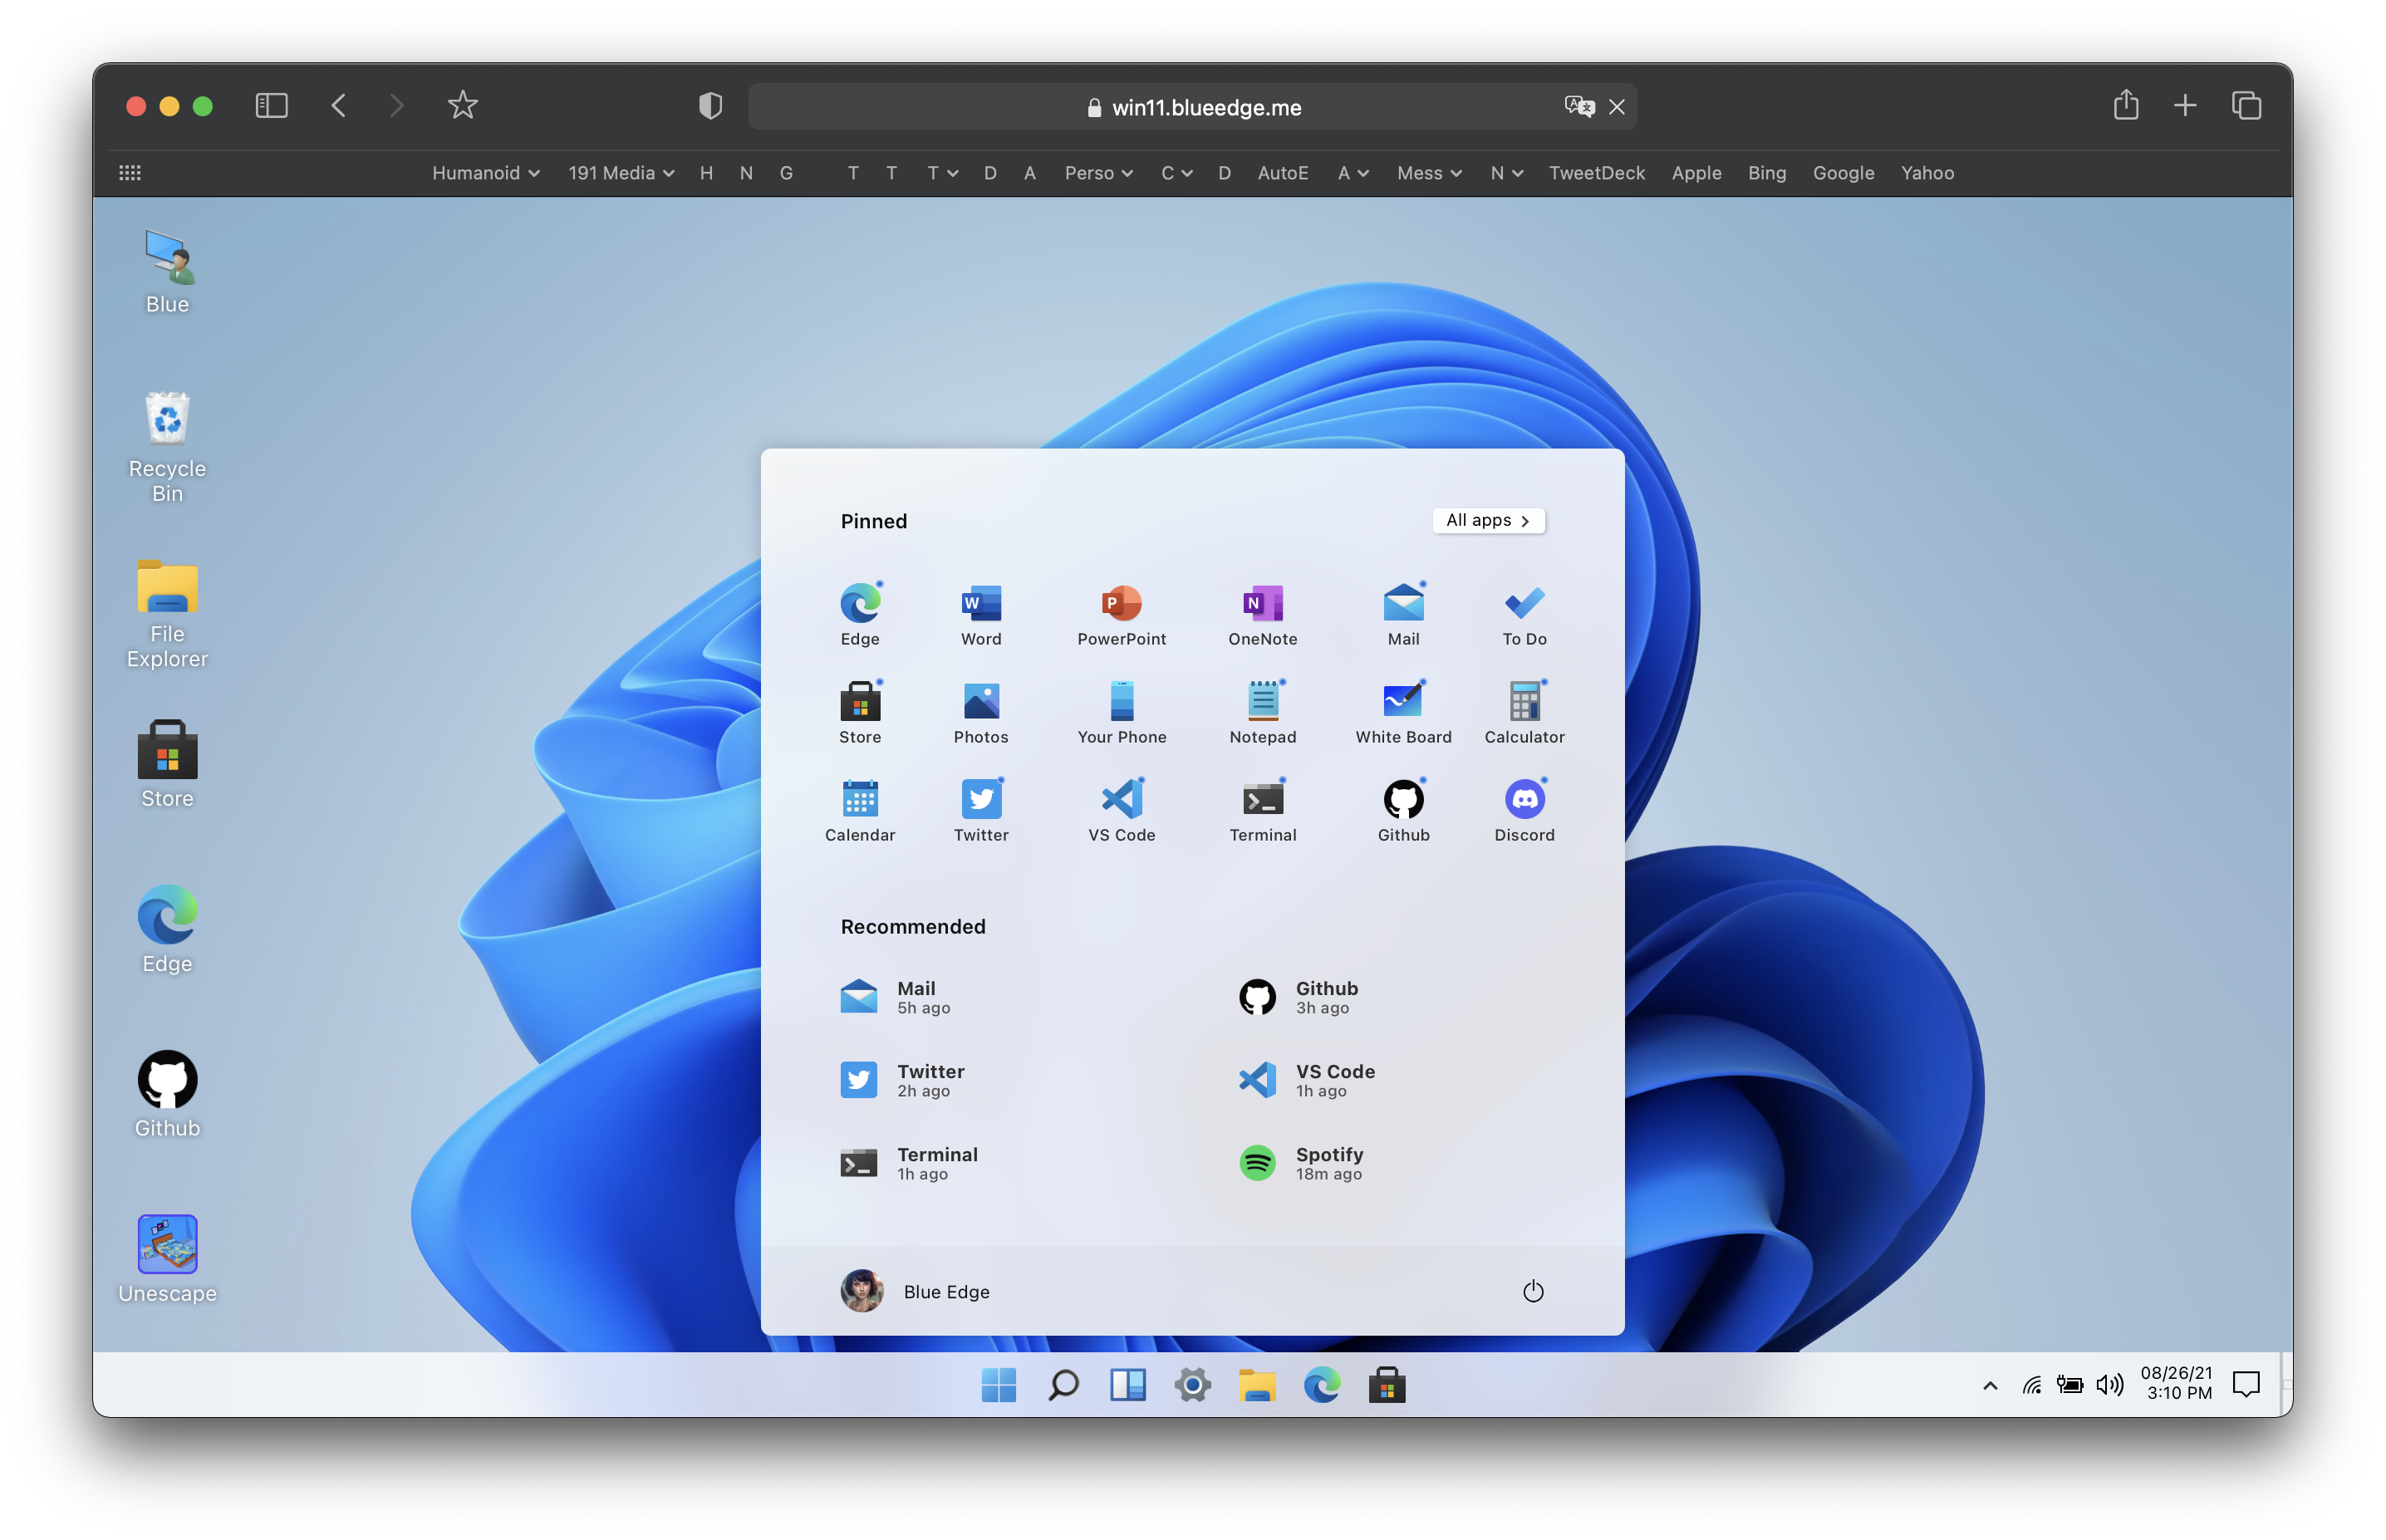Select Mess menu in browser bookmarks bar
Viewport: 2386px width, 1540px height.
pos(1428,172)
